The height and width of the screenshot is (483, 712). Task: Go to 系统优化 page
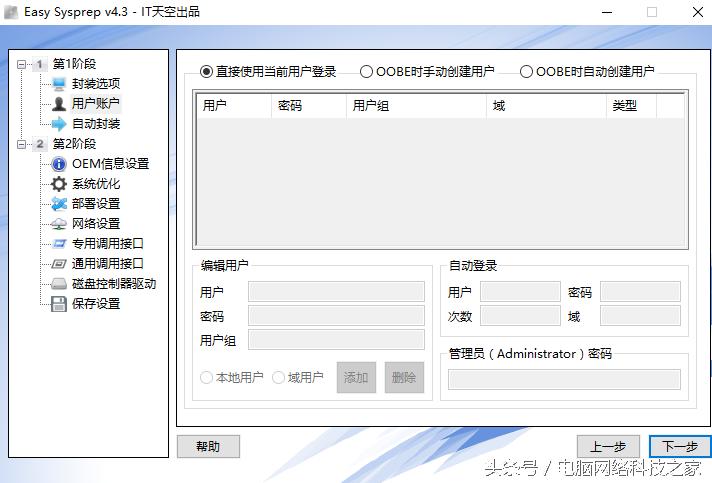96,184
